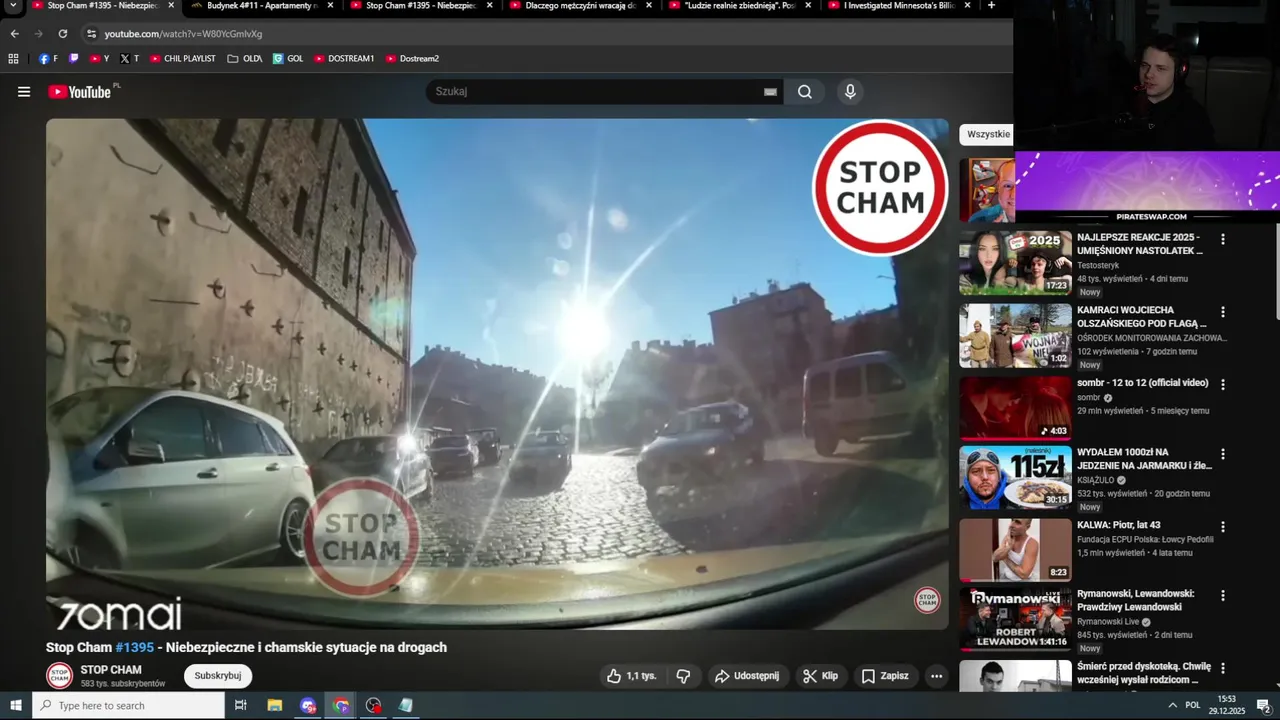Open NAJLEPSZE REAKCJE 2025 video thumbnail
This screenshot has height=720, width=1280.
click(x=1015, y=263)
